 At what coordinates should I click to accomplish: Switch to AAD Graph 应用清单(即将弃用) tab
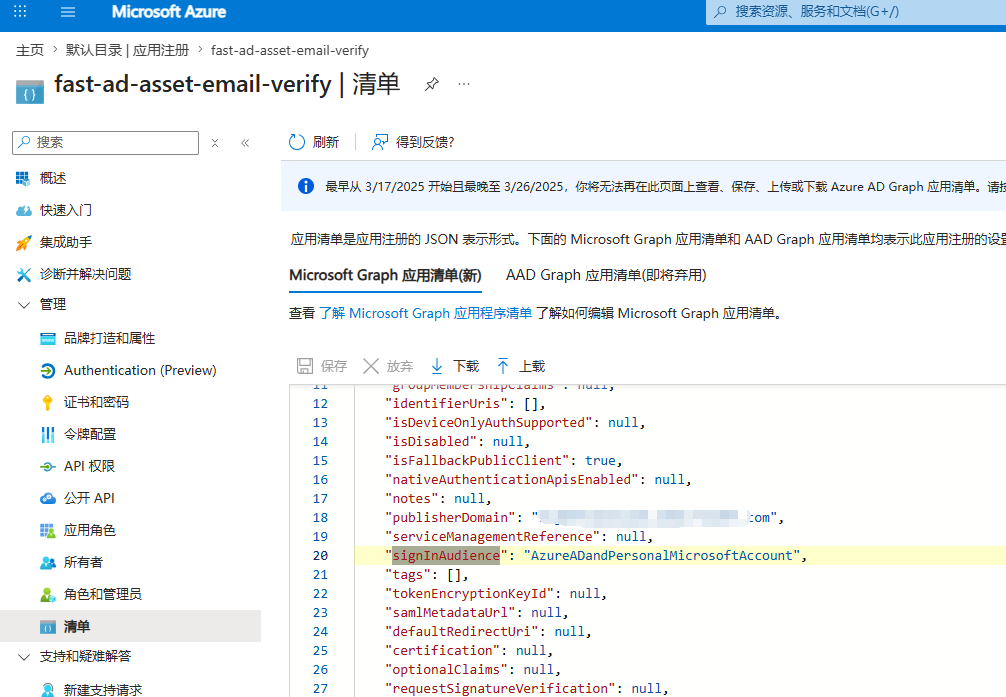click(606, 275)
